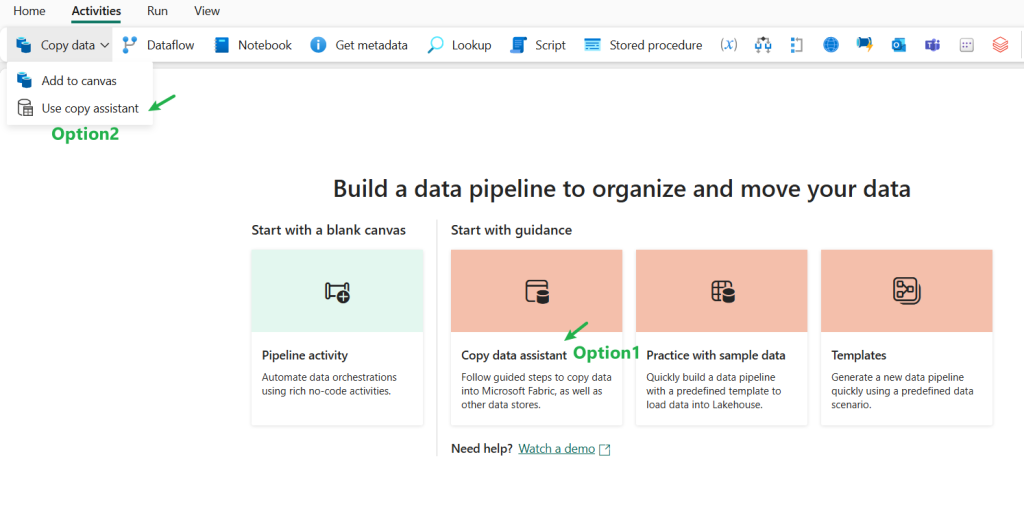Click the Templates card icon
Screen dimensions: 1024x507
tap(906, 291)
